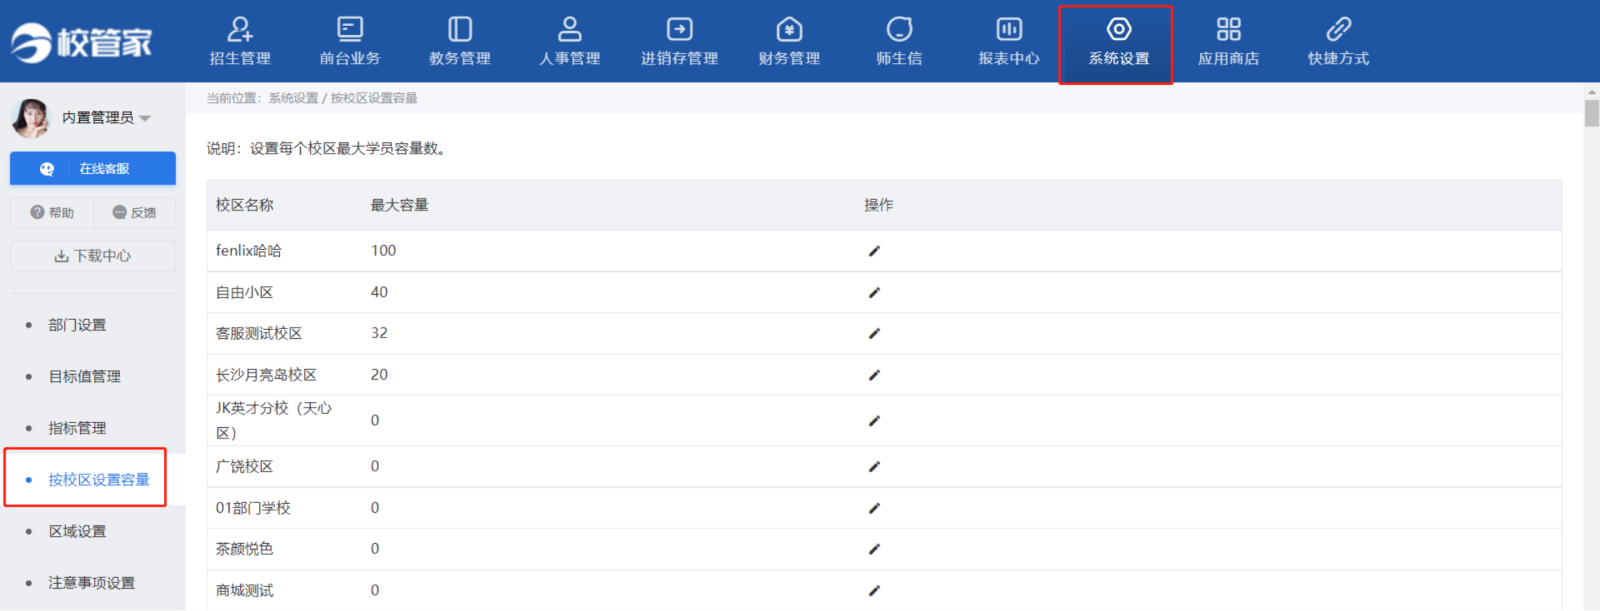Open 进销存管理 module
Viewport: 1600px width, 611px height.
[x=680, y=42]
